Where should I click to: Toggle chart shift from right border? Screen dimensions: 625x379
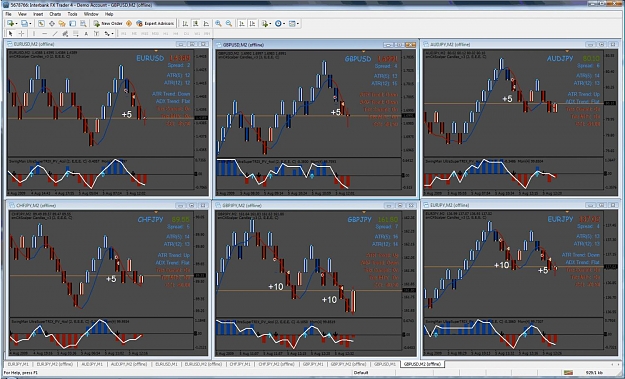point(252,24)
